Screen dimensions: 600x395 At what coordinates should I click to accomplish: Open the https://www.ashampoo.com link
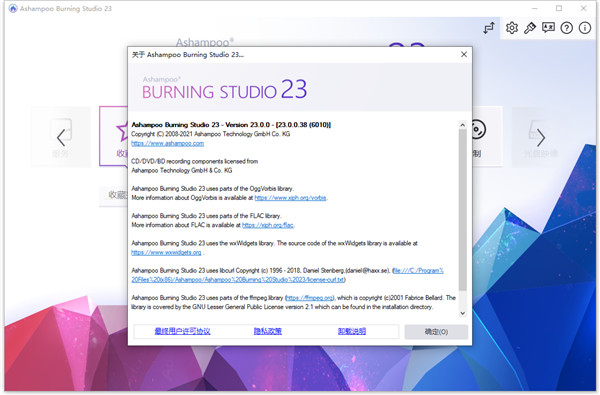[167, 144]
